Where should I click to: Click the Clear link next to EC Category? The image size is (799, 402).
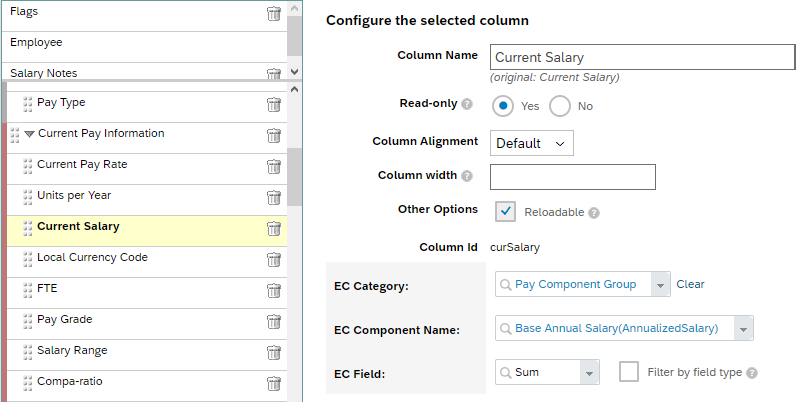coord(690,284)
